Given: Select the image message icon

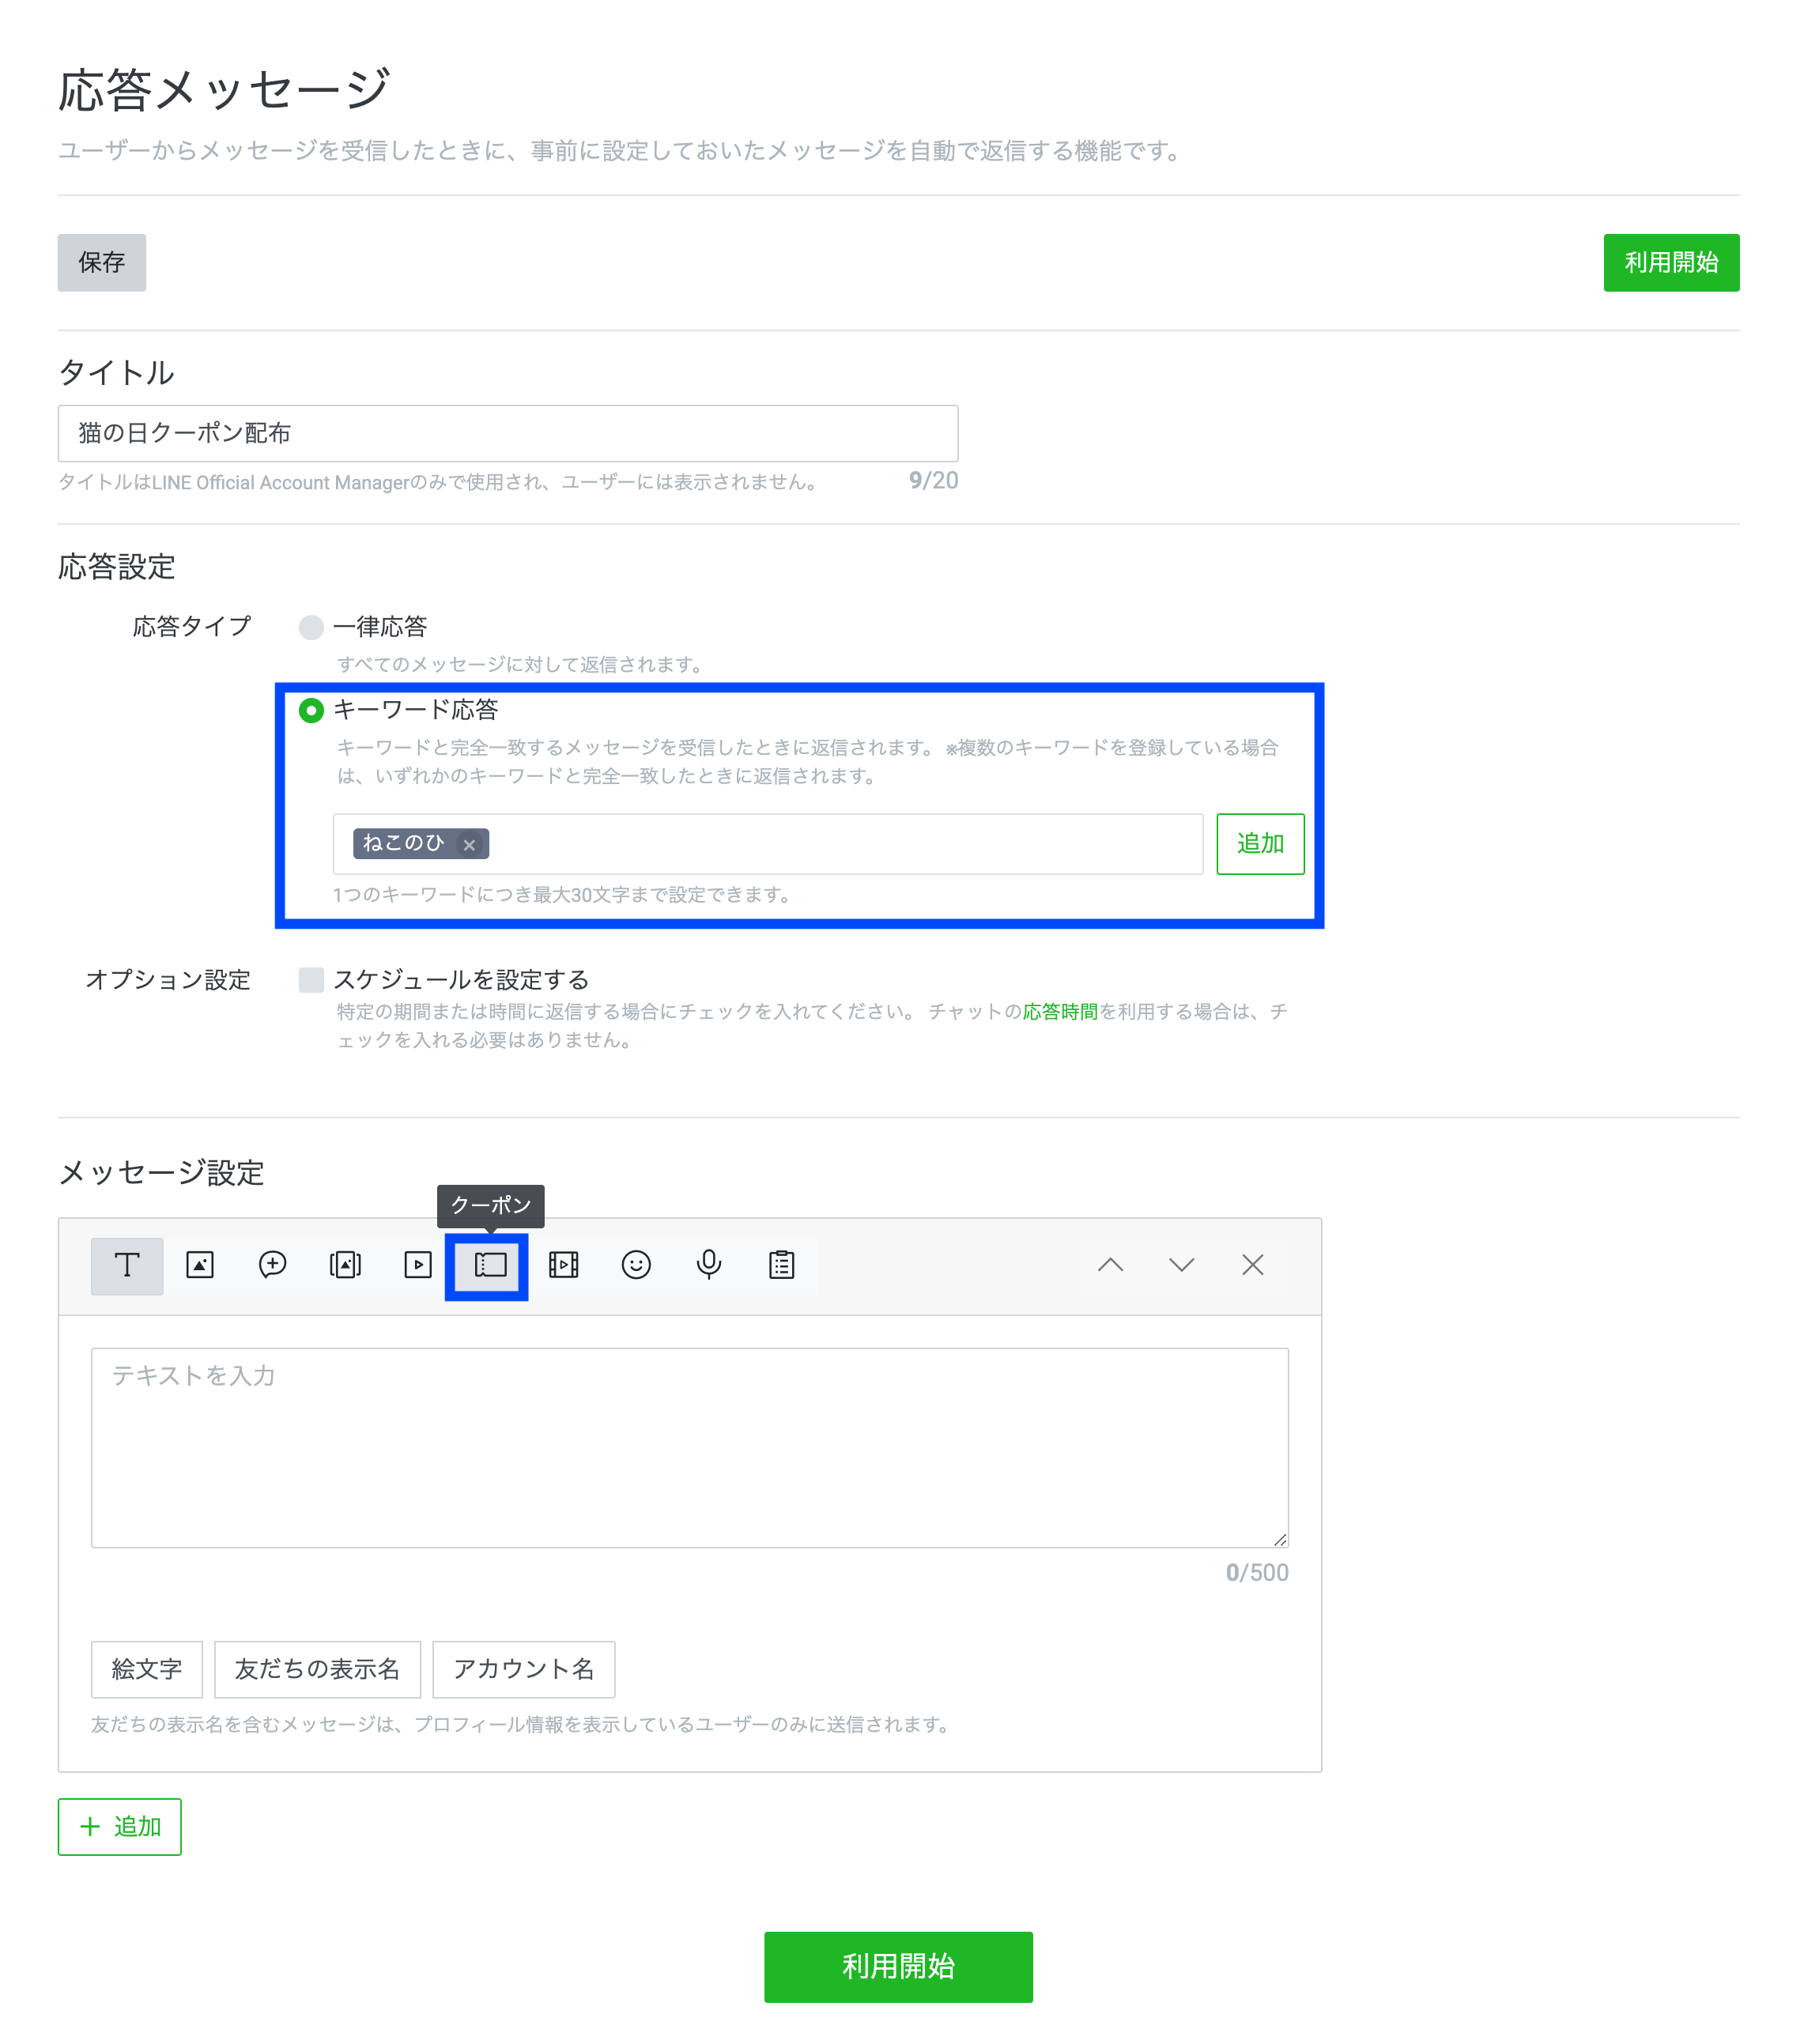Looking at the screenshot, I should (x=200, y=1265).
